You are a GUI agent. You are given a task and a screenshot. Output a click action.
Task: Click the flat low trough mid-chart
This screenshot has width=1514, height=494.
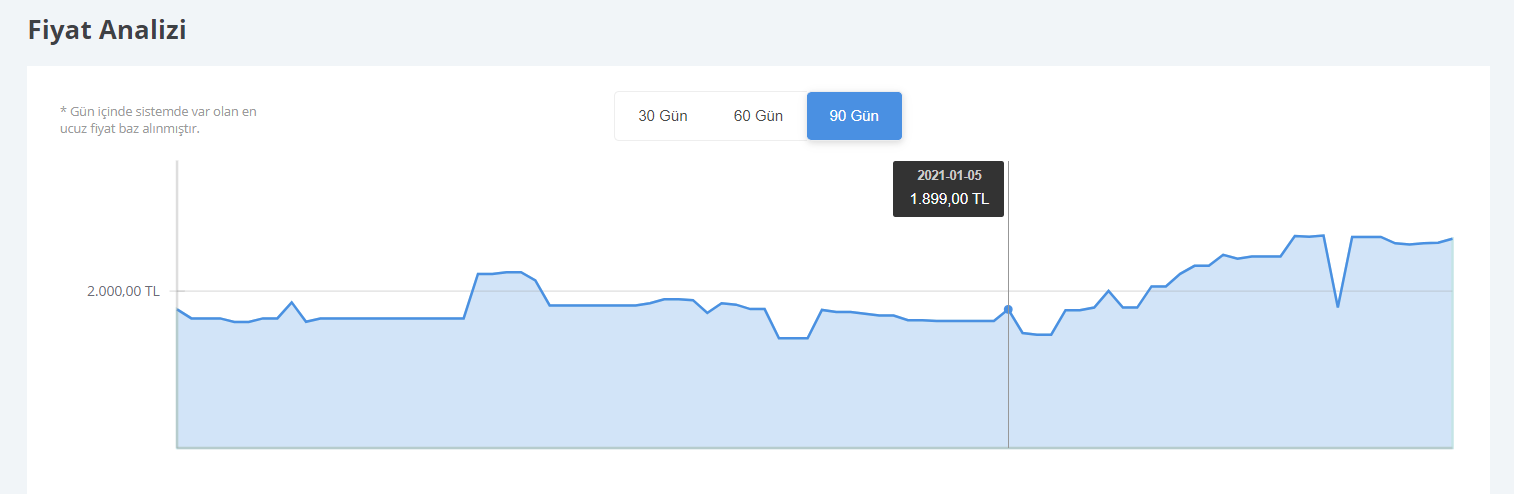[793, 338]
